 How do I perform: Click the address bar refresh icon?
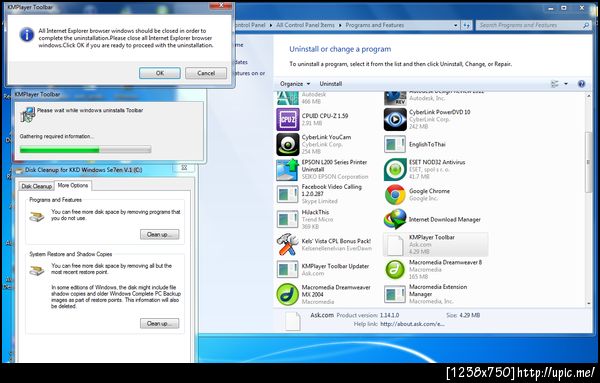[x=466, y=25]
